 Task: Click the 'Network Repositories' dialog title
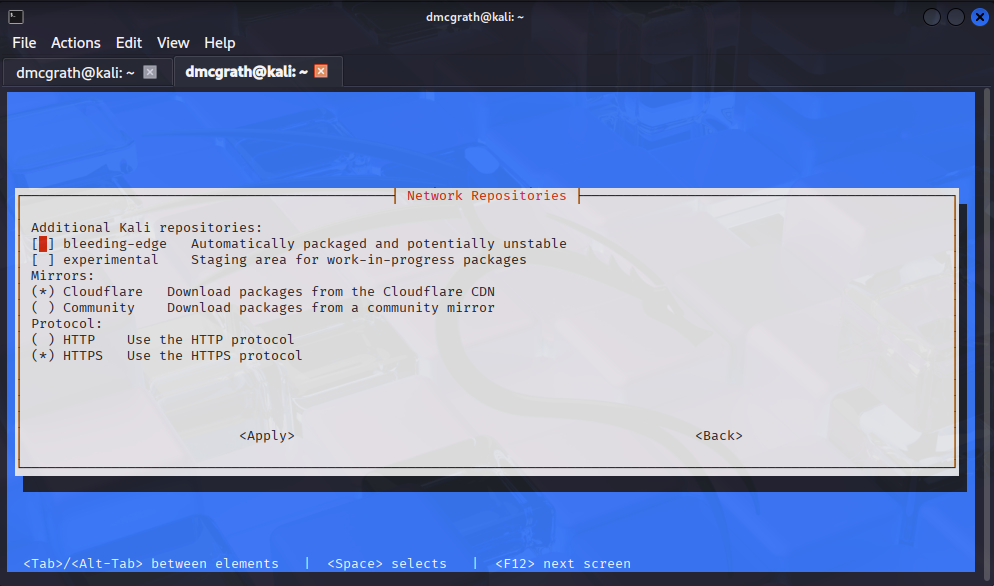487,195
